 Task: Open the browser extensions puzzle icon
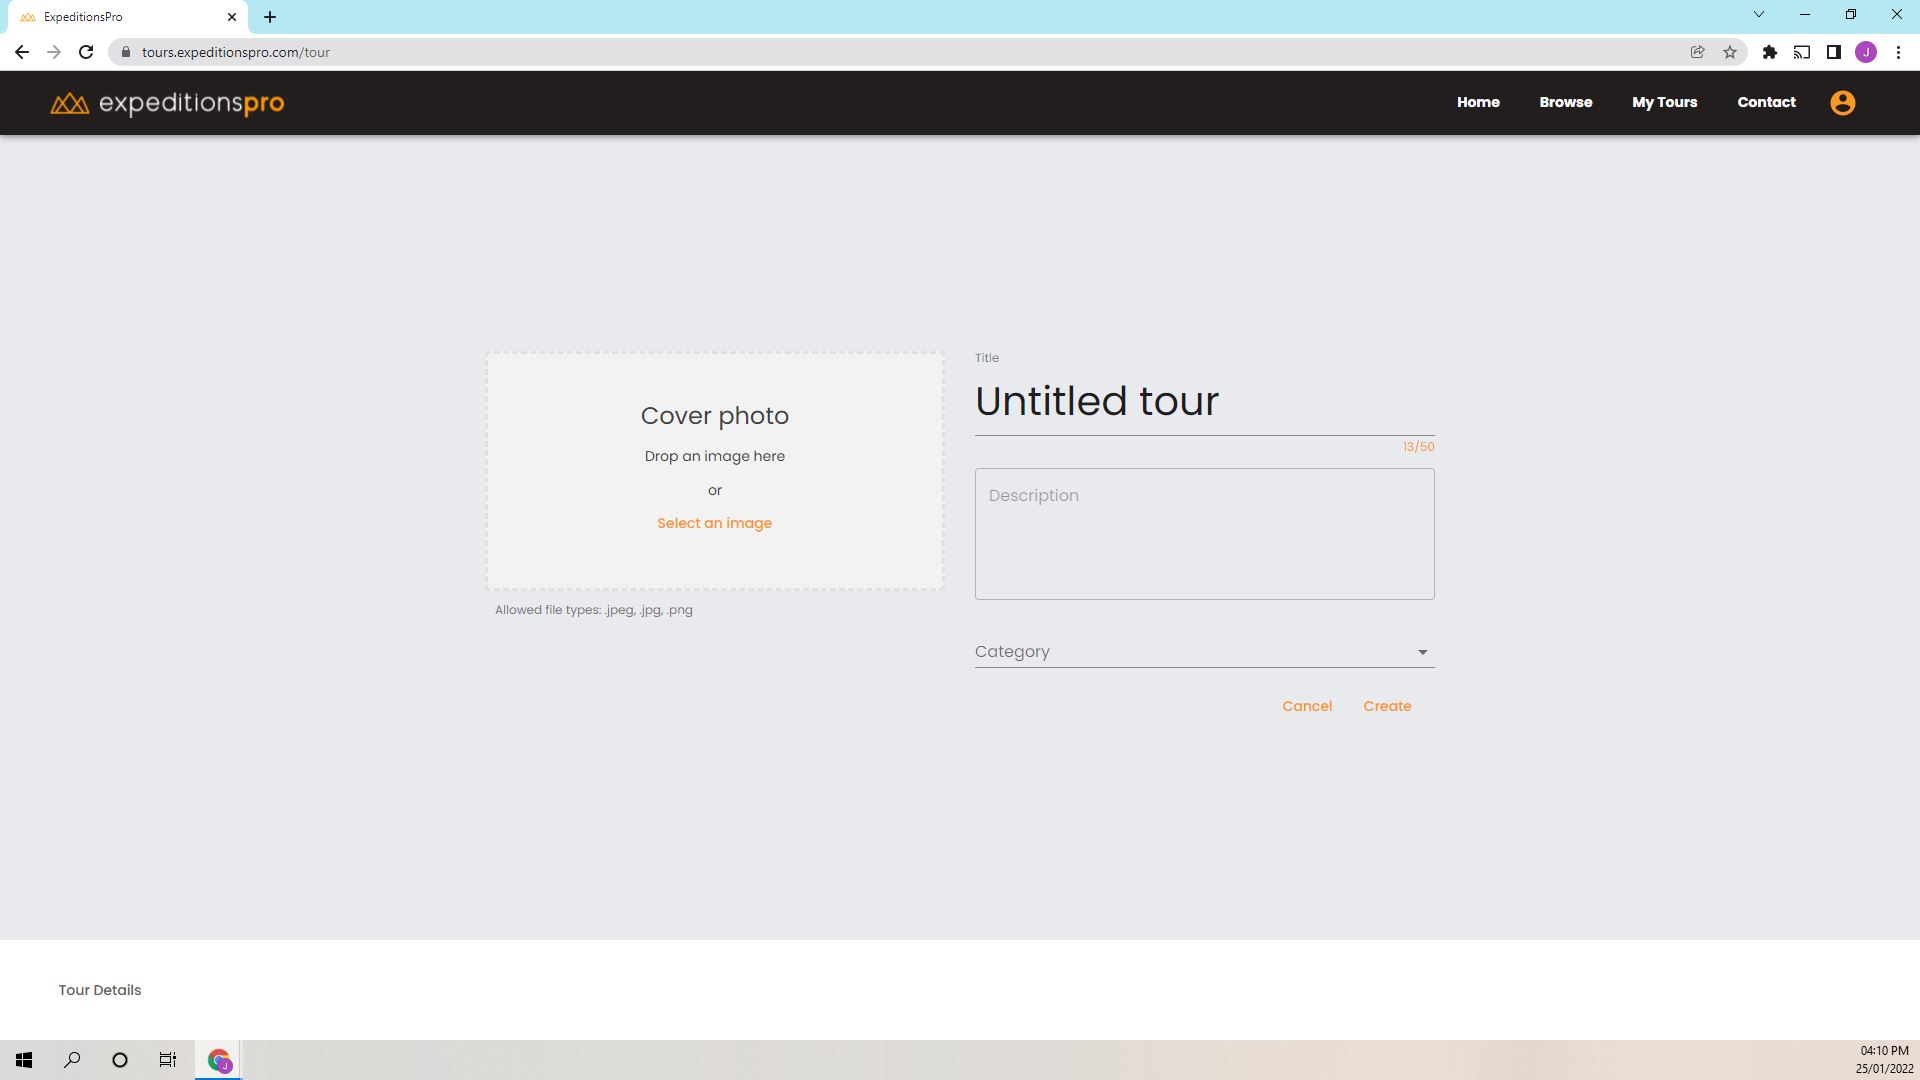coord(1769,52)
